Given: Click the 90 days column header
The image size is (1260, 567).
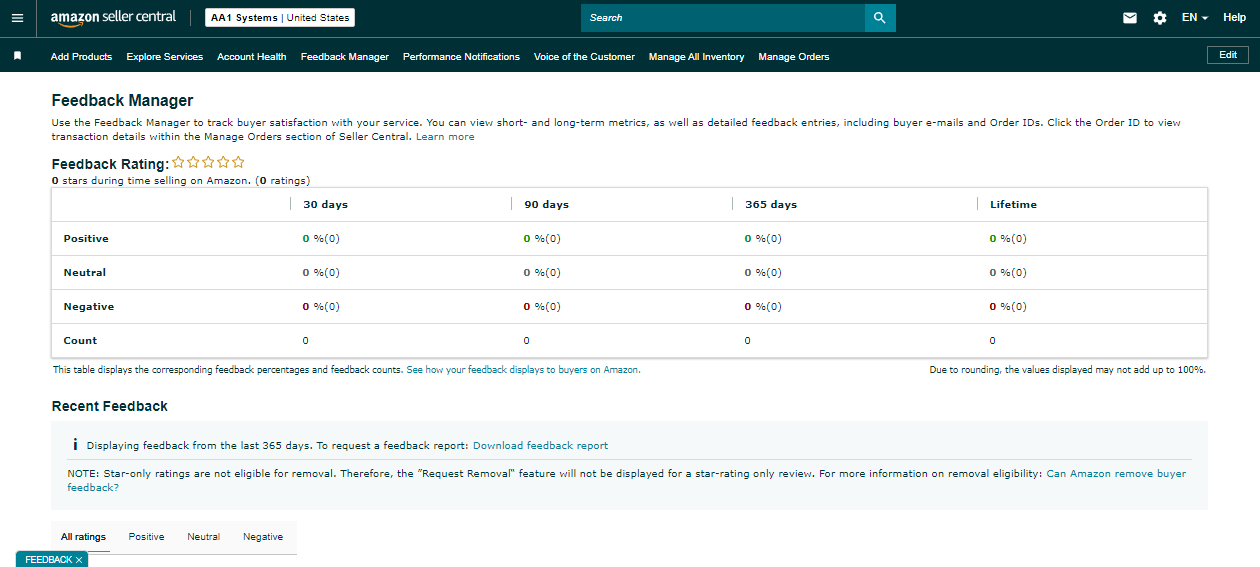Looking at the screenshot, I should (x=546, y=204).
